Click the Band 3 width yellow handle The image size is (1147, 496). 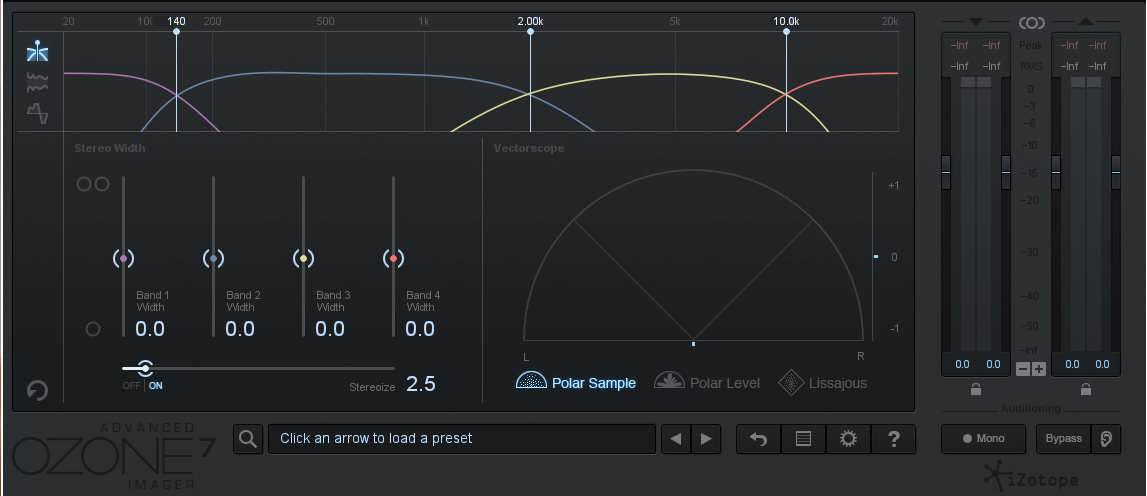(x=304, y=258)
